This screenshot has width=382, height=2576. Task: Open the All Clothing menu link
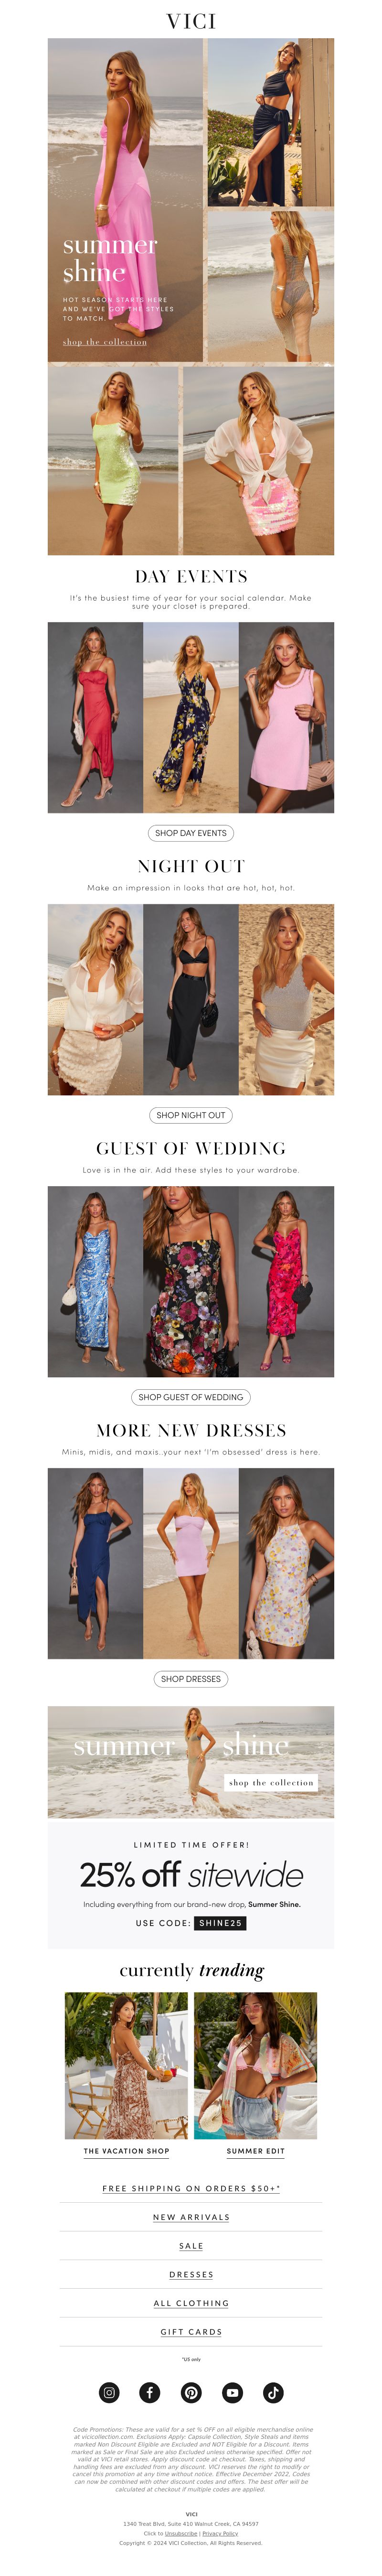pyautogui.click(x=191, y=2303)
